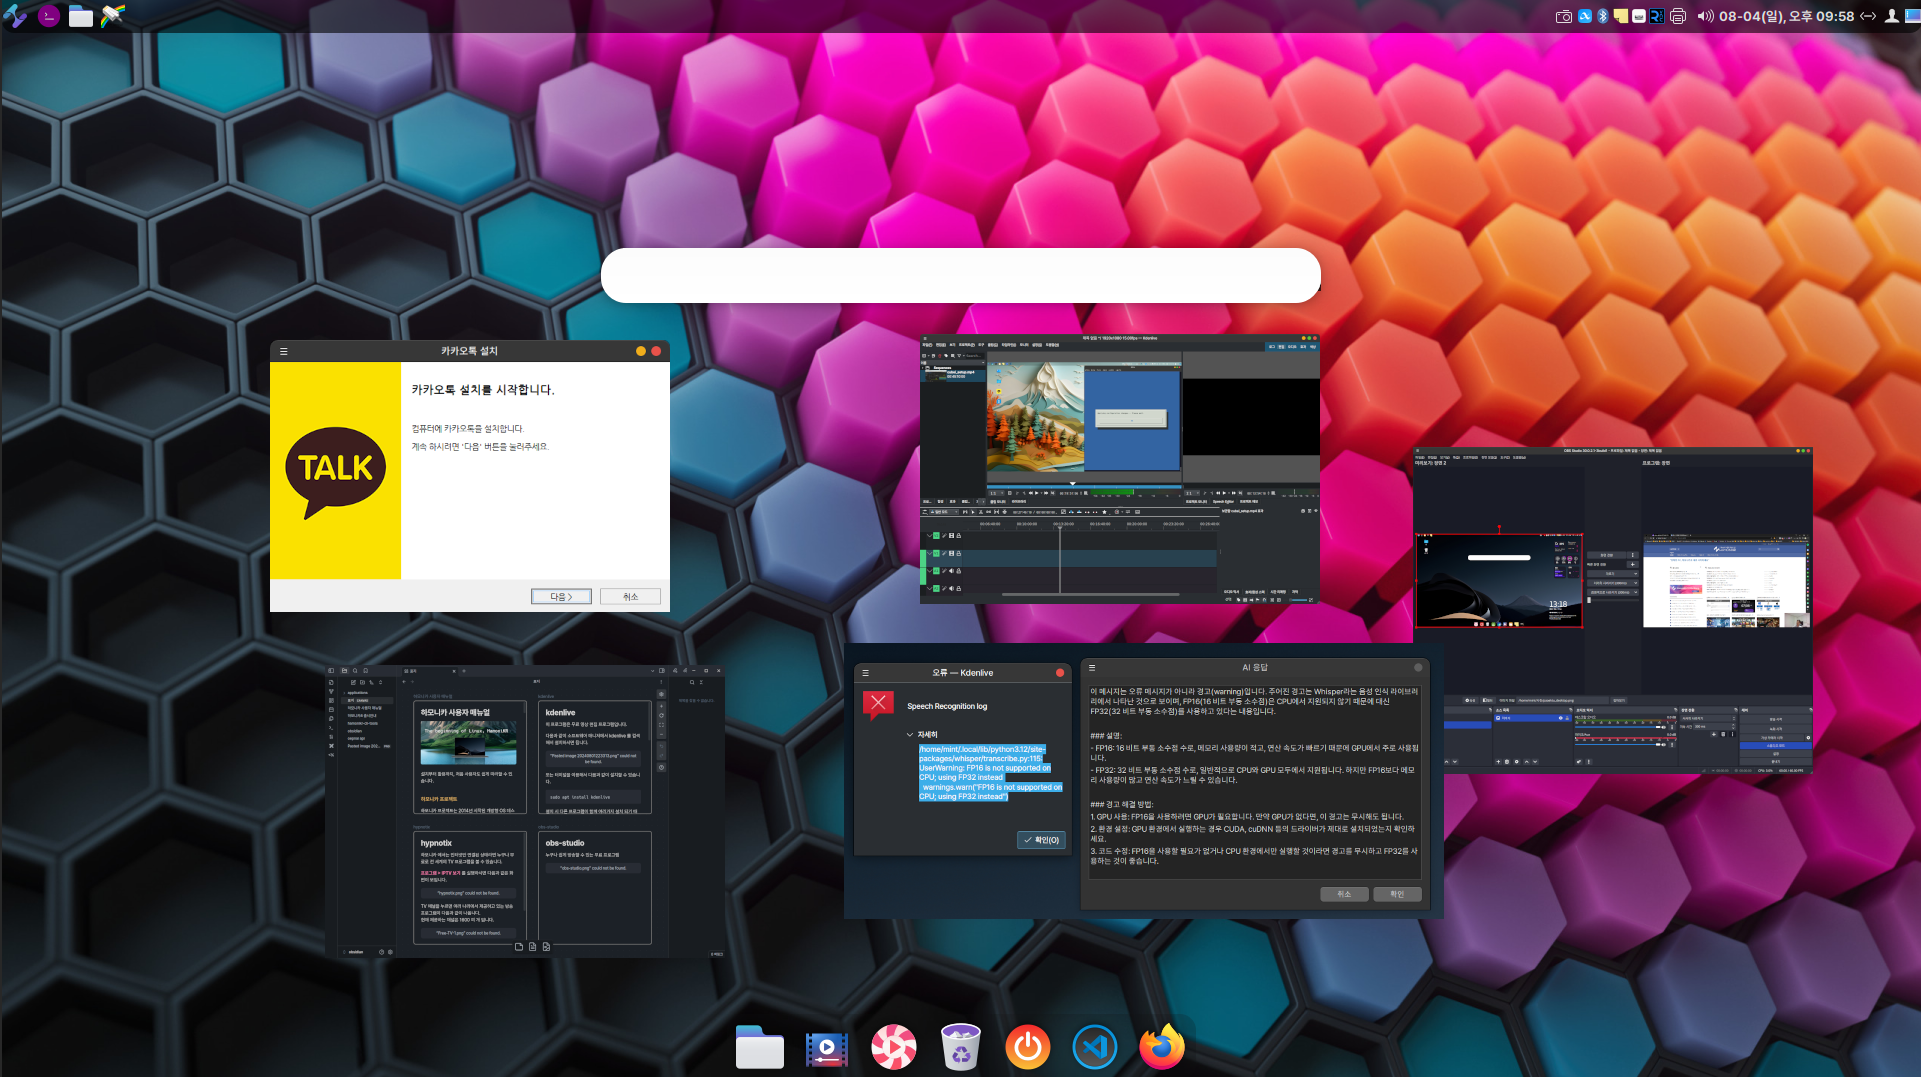Screen dimensions: 1921x1077
Task: Open the printer icon in tray
Action: click(x=1677, y=16)
